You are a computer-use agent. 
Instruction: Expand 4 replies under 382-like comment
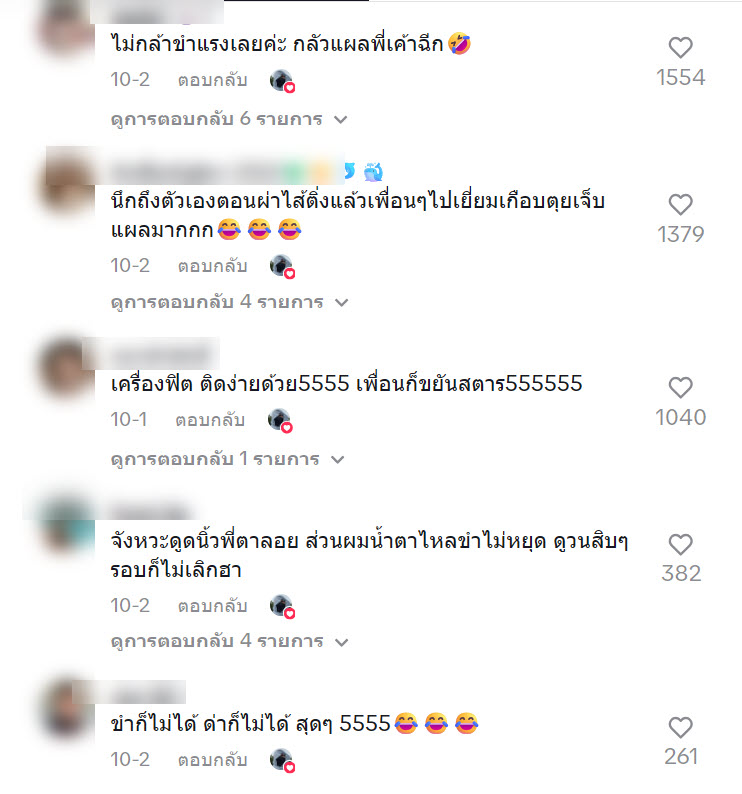click(229, 642)
